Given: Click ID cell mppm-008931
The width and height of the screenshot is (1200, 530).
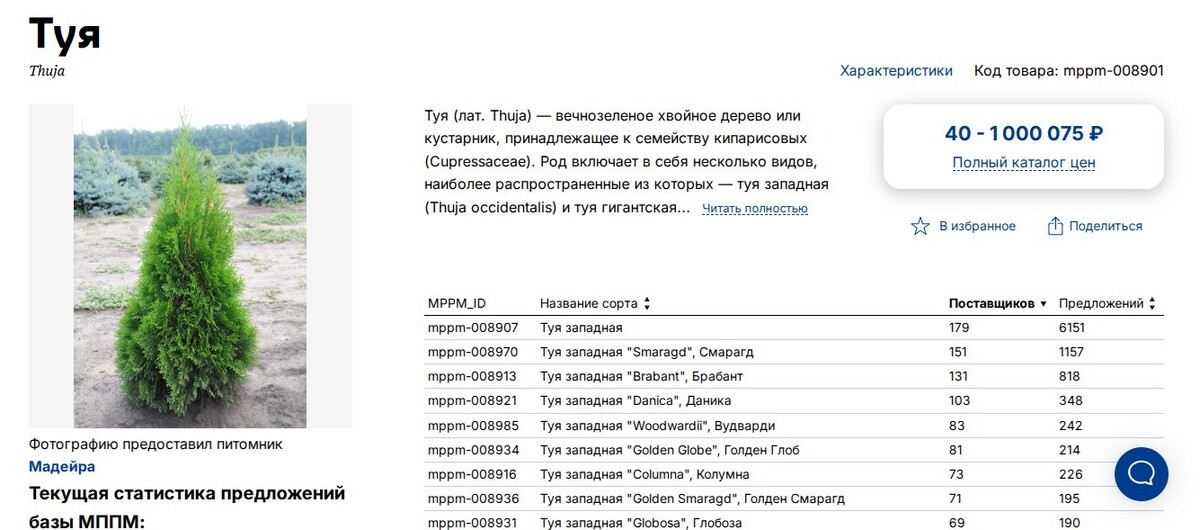Looking at the screenshot, I should pos(473,523).
